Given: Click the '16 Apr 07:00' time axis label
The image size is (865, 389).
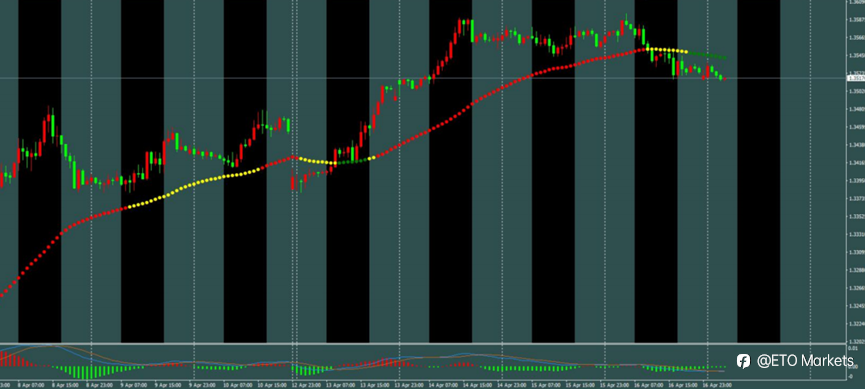Looking at the screenshot, I should (x=649, y=385).
